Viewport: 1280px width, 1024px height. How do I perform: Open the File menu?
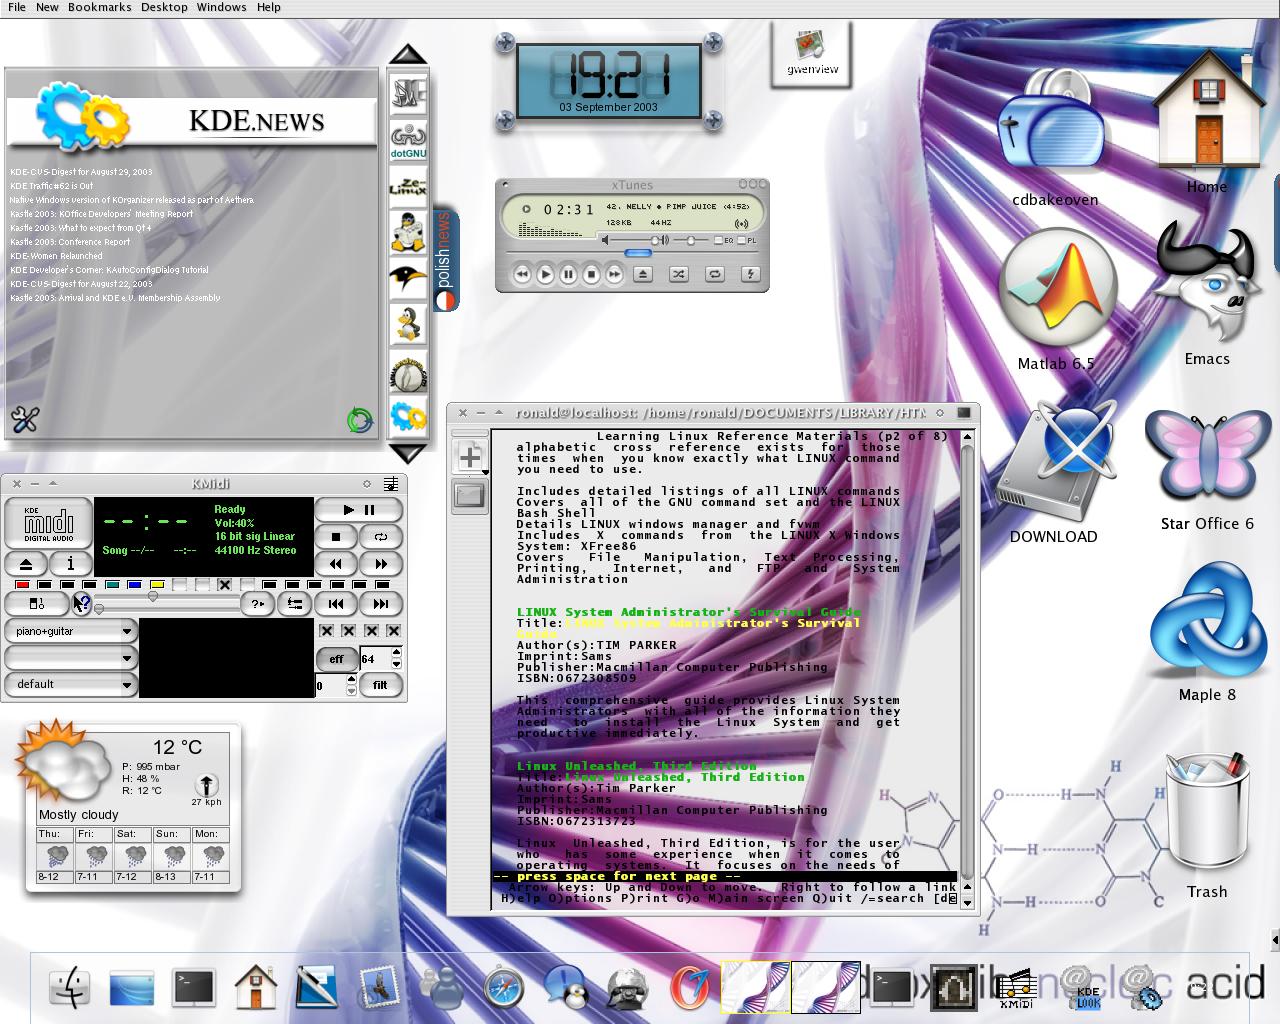[17, 7]
